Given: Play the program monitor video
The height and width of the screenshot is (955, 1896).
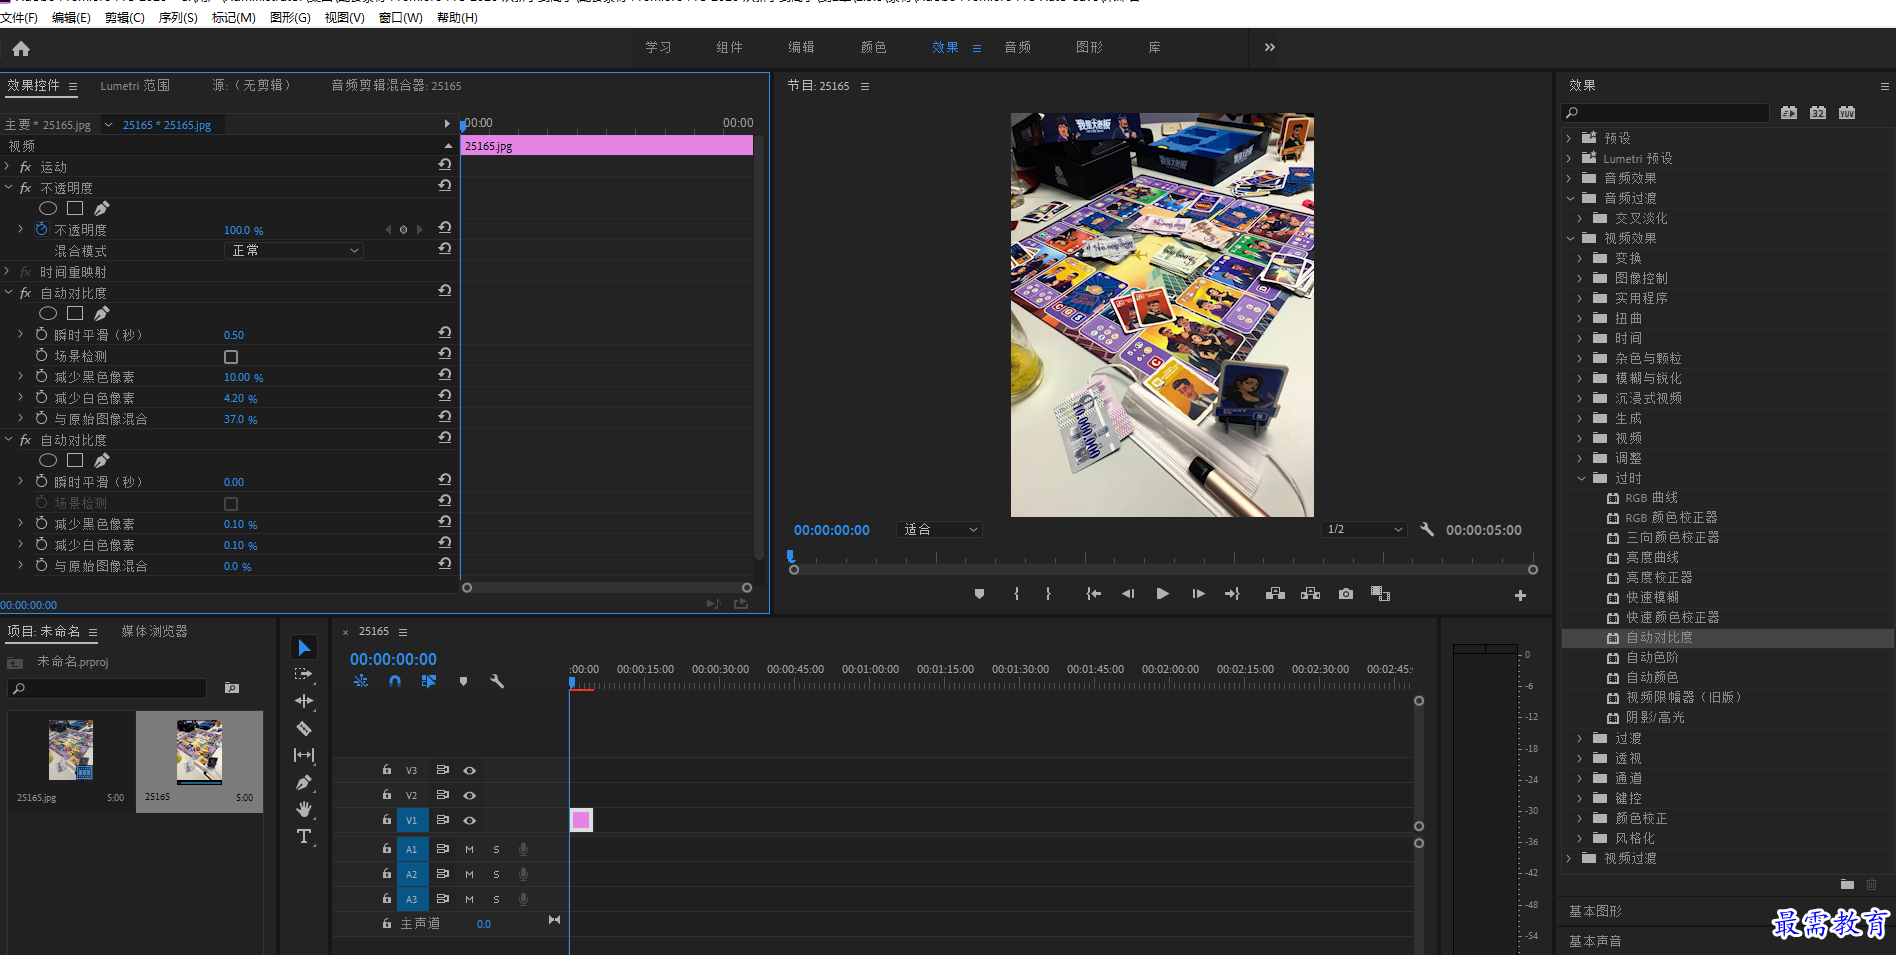Looking at the screenshot, I should point(1162,594).
